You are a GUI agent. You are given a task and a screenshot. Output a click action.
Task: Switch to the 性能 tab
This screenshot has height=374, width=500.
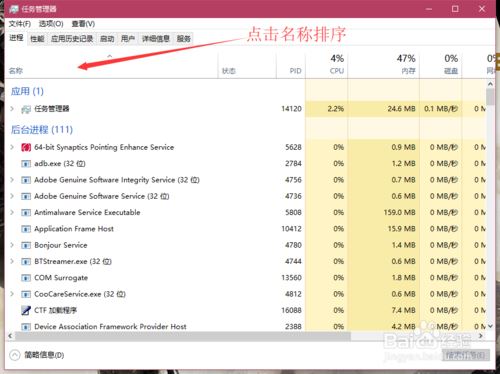[x=37, y=39]
